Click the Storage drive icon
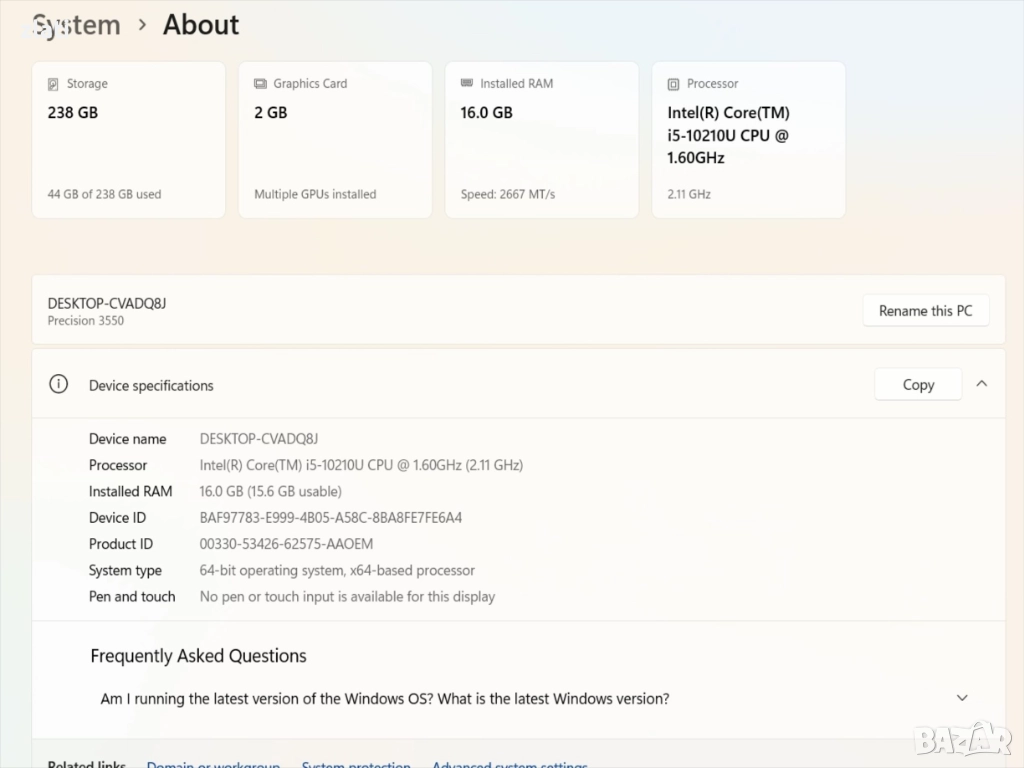This screenshot has height=768, width=1024. click(x=53, y=84)
